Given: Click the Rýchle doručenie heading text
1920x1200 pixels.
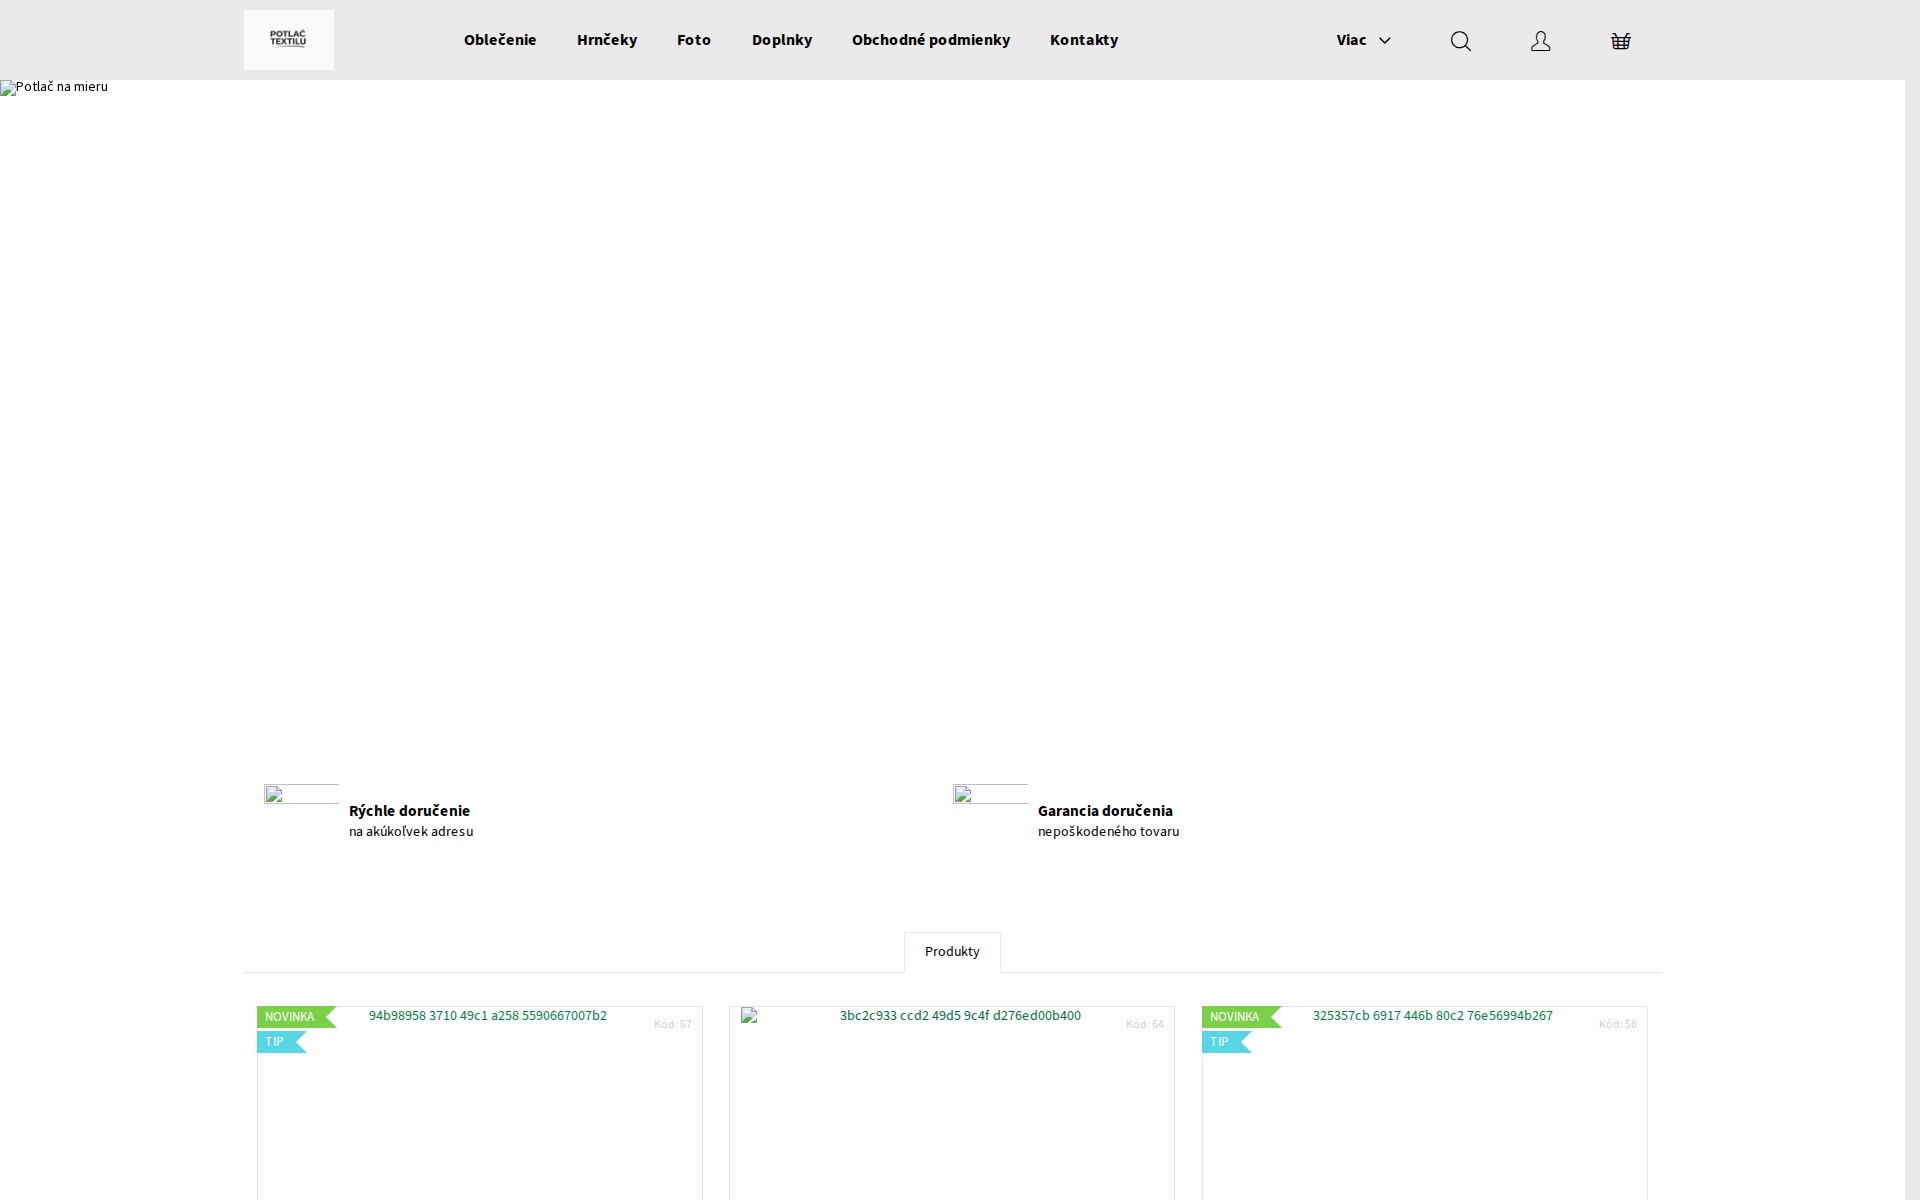Looking at the screenshot, I should pyautogui.click(x=409, y=811).
